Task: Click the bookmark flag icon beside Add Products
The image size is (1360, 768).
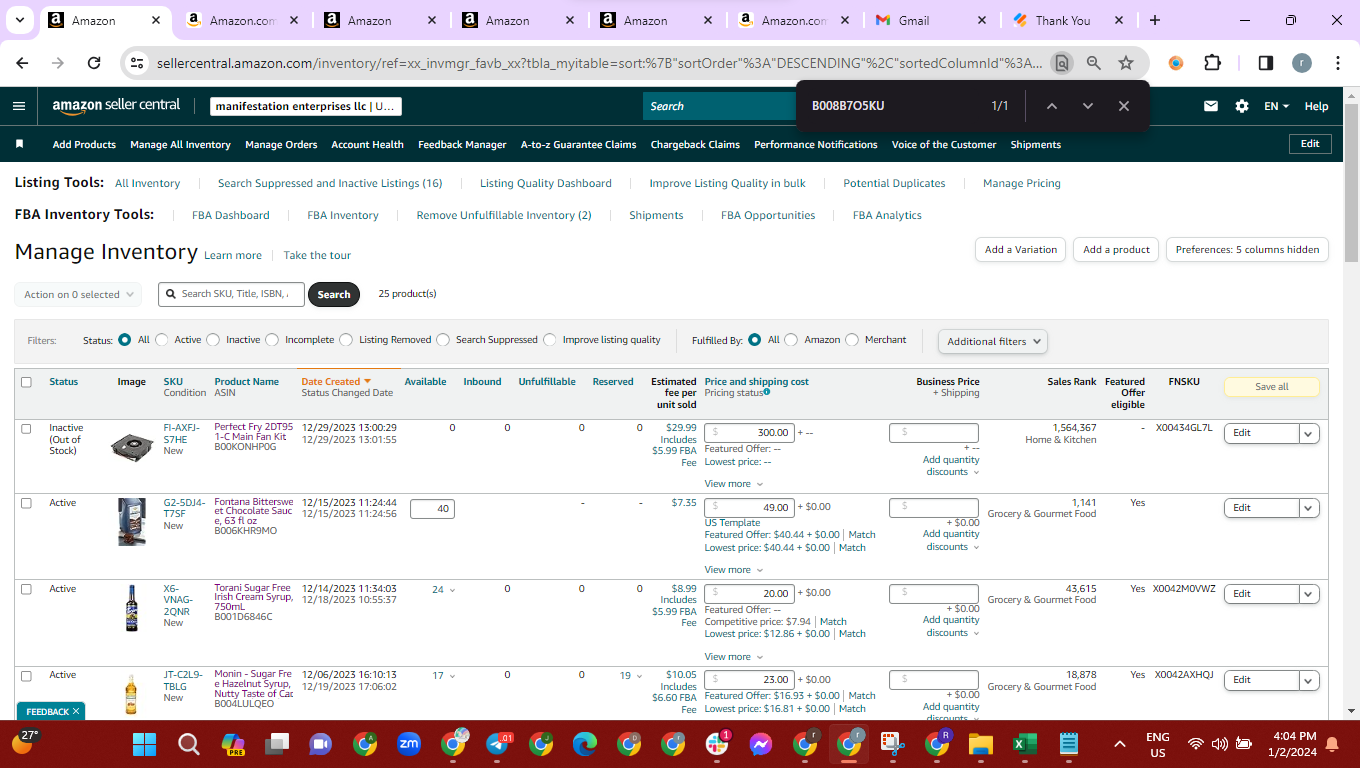Action: (x=19, y=144)
